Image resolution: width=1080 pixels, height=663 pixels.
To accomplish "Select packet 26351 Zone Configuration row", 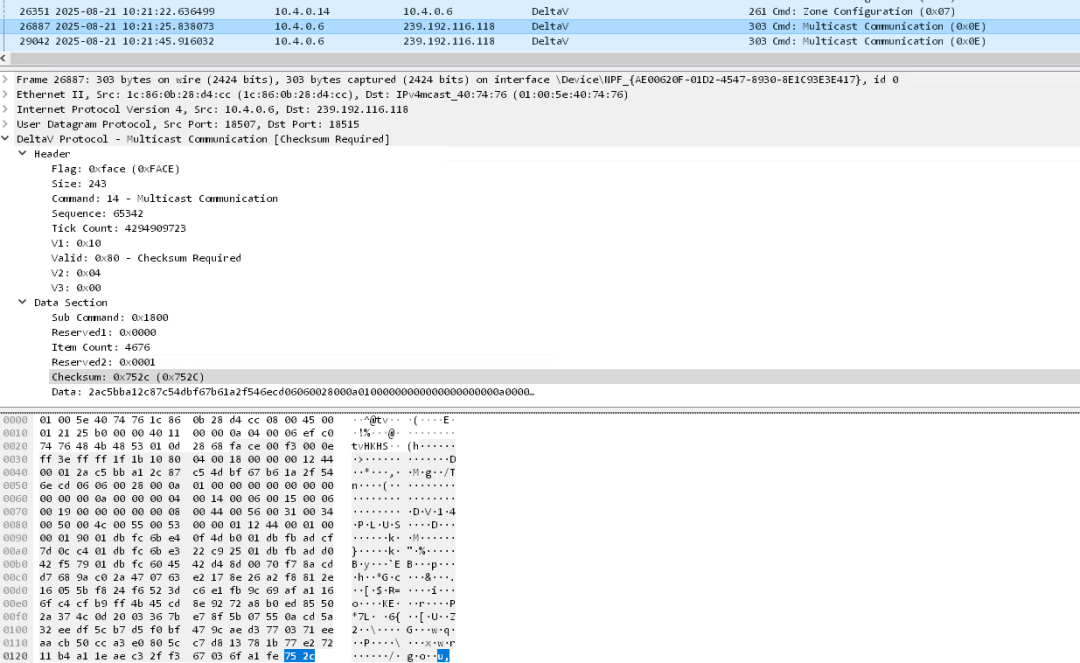I will point(500,11).
